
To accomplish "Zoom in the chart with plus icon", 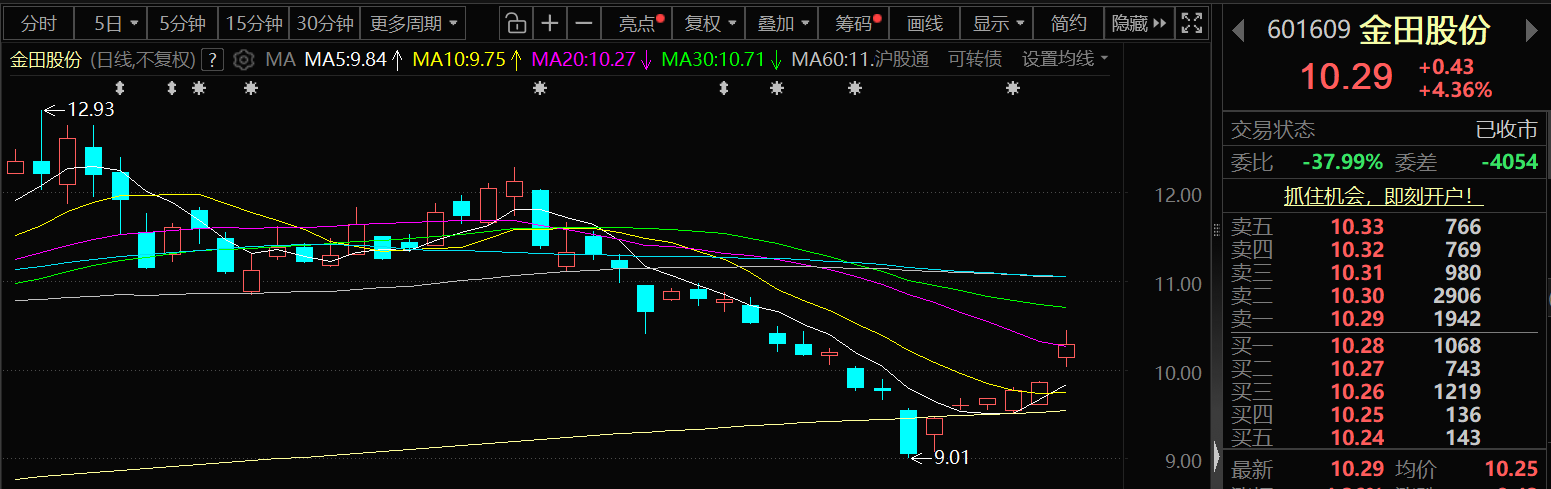I will pyautogui.click(x=550, y=23).
